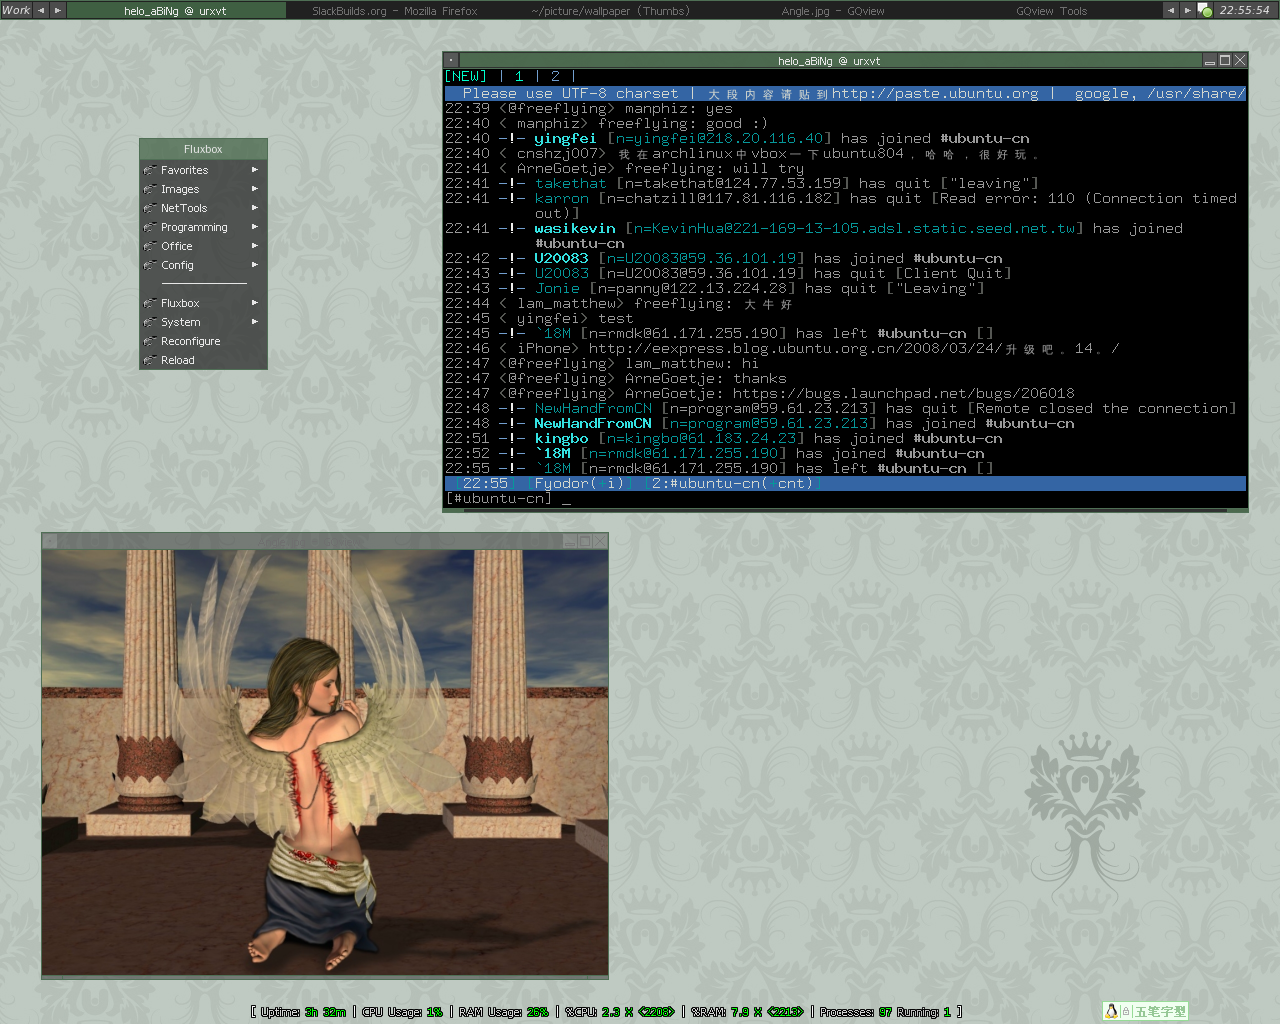1280x1024 pixels.
Task: Click the system tray icon beside the clock
Action: point(1205,10)
